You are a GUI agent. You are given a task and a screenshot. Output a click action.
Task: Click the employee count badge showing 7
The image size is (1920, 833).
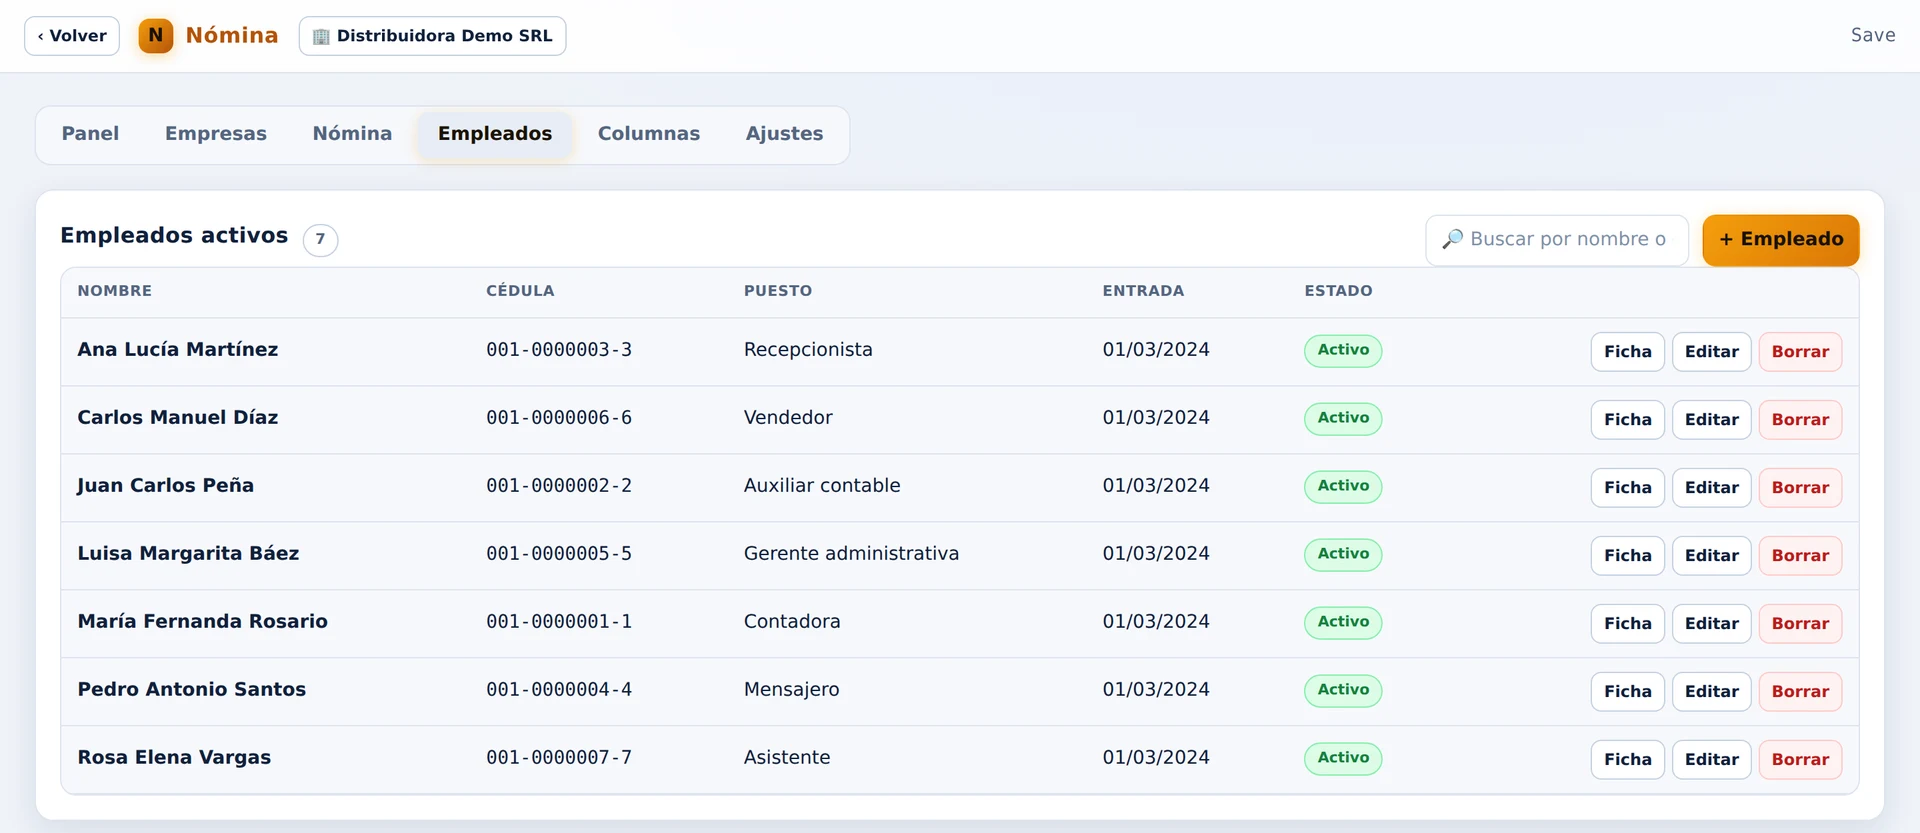click(x=320, y=239)
